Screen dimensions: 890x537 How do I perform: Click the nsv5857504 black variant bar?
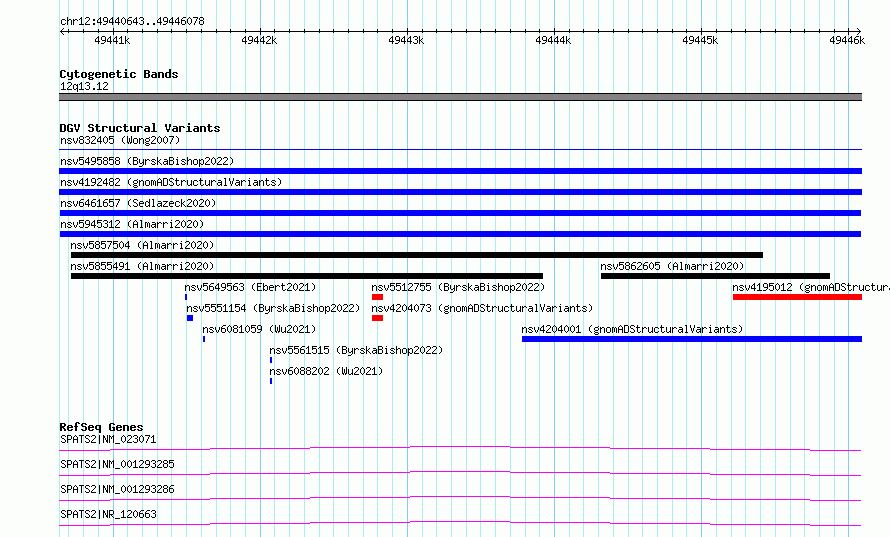click(x=417, y=255)
